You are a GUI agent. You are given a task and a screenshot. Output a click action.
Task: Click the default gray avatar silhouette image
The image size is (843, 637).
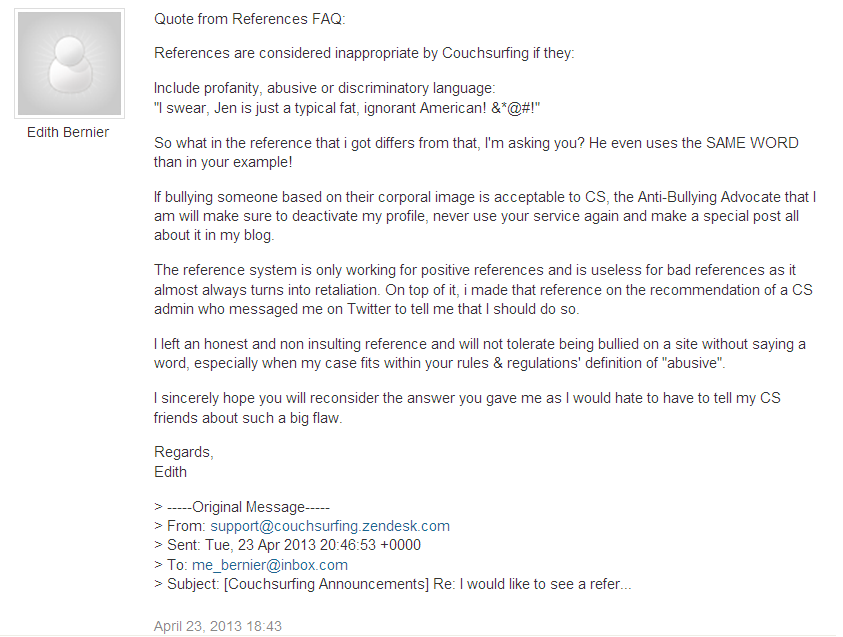pos(69,63)
